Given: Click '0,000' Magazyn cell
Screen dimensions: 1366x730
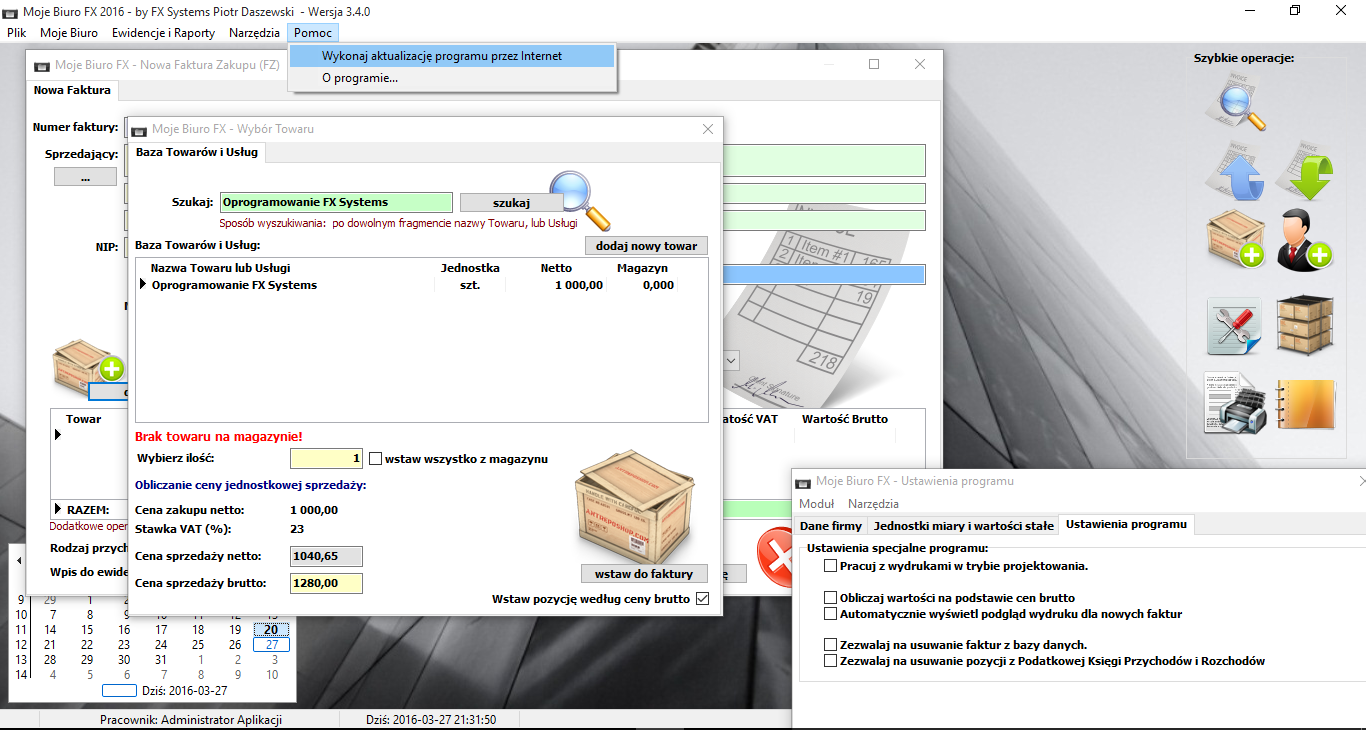Looking at the screenshot, I should [658, 285].
